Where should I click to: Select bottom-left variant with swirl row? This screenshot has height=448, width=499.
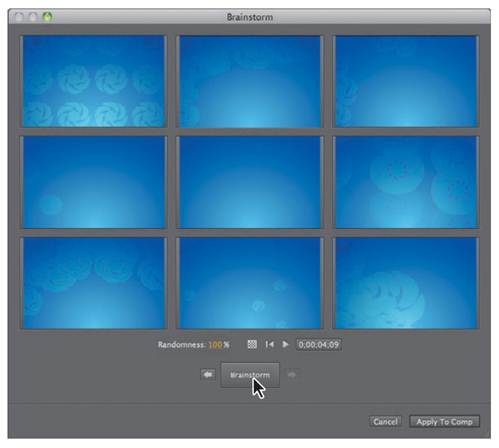coord(94,283)
